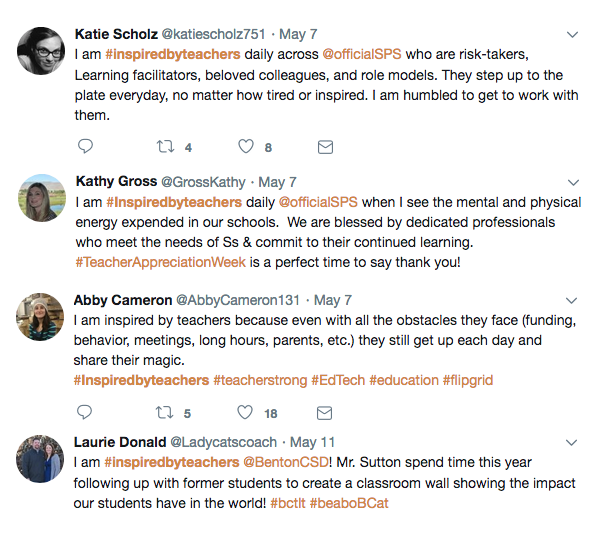Reply to Abby Cameron's tweet

point(84,413)
